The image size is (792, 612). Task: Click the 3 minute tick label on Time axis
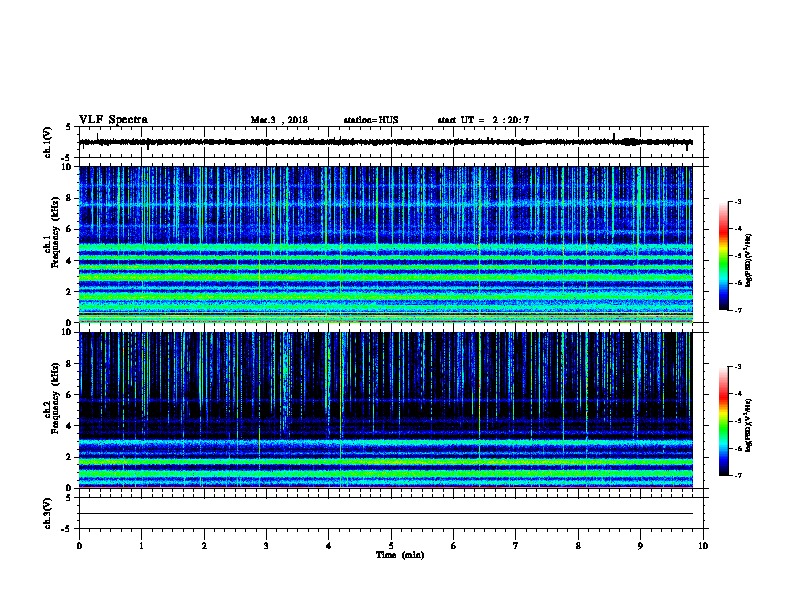click(x=266, y=545)
